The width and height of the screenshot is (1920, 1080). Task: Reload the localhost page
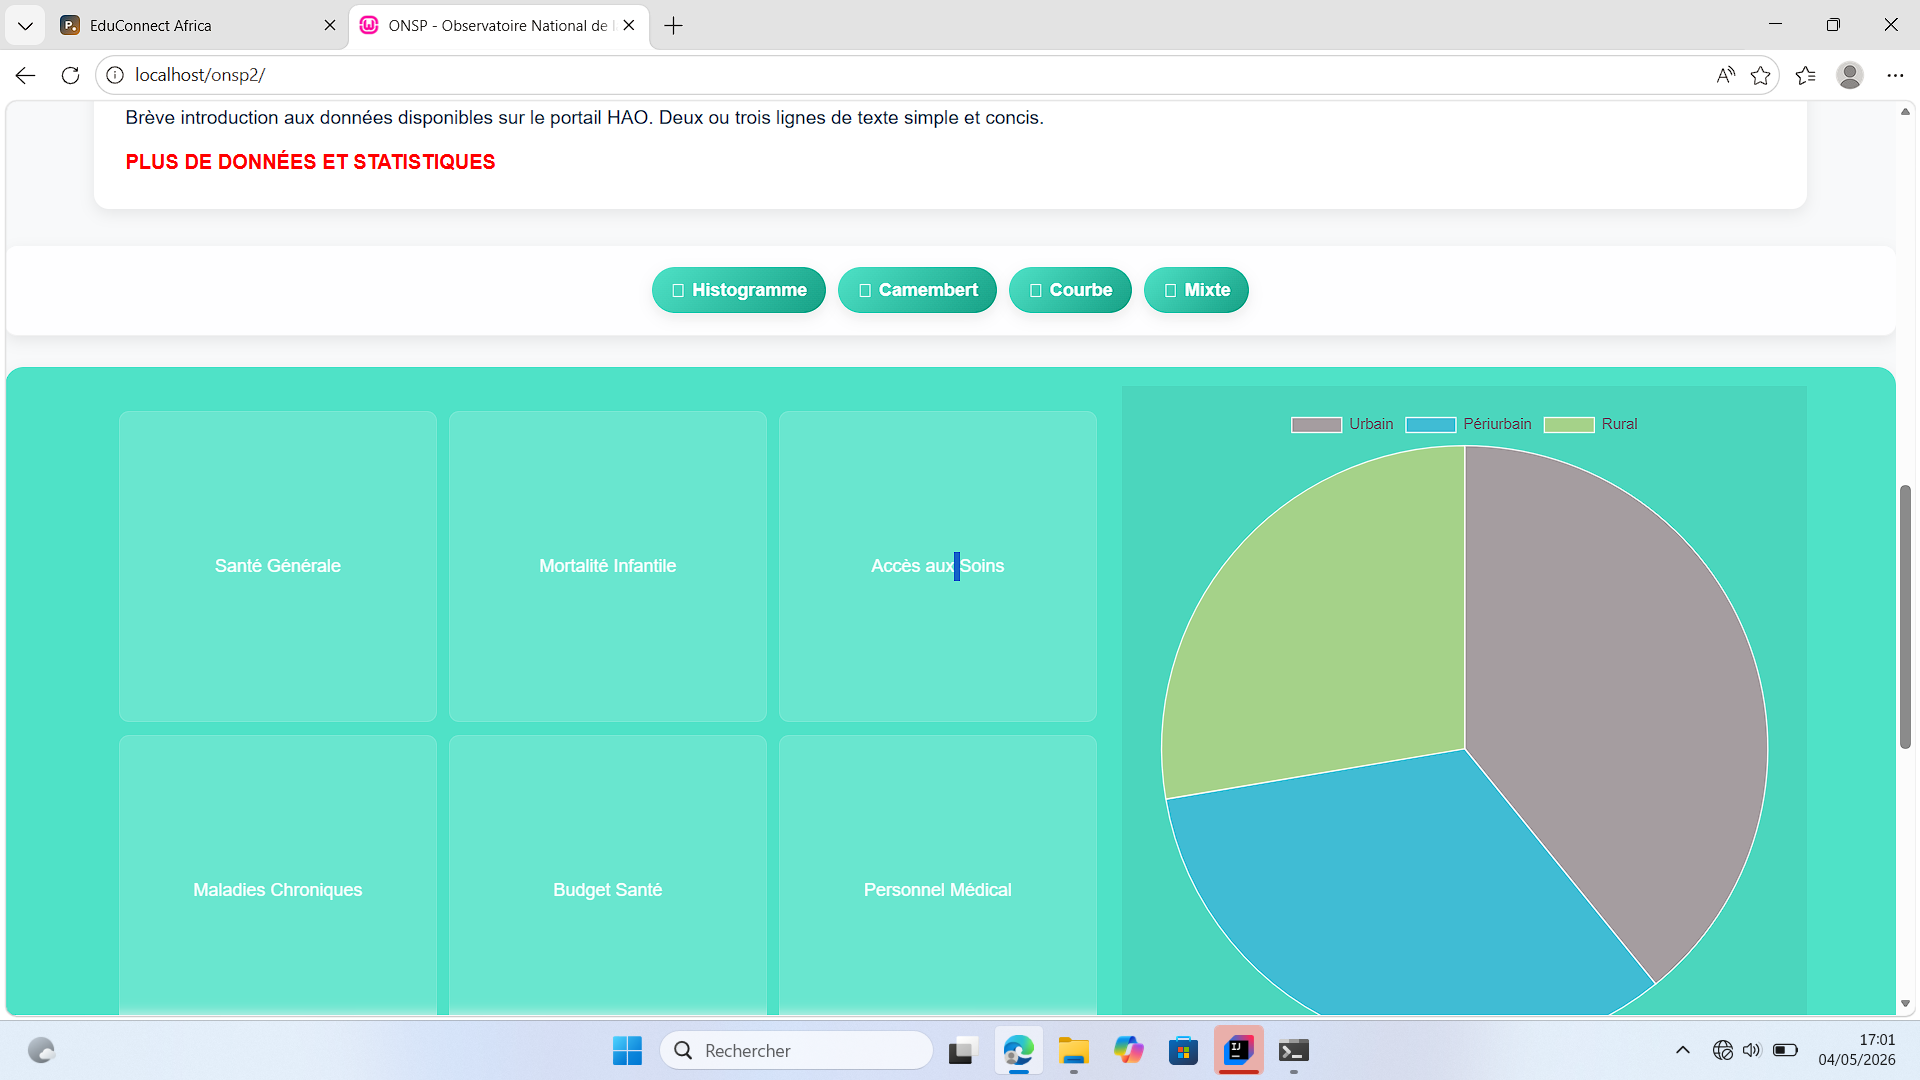click(70, 75)
